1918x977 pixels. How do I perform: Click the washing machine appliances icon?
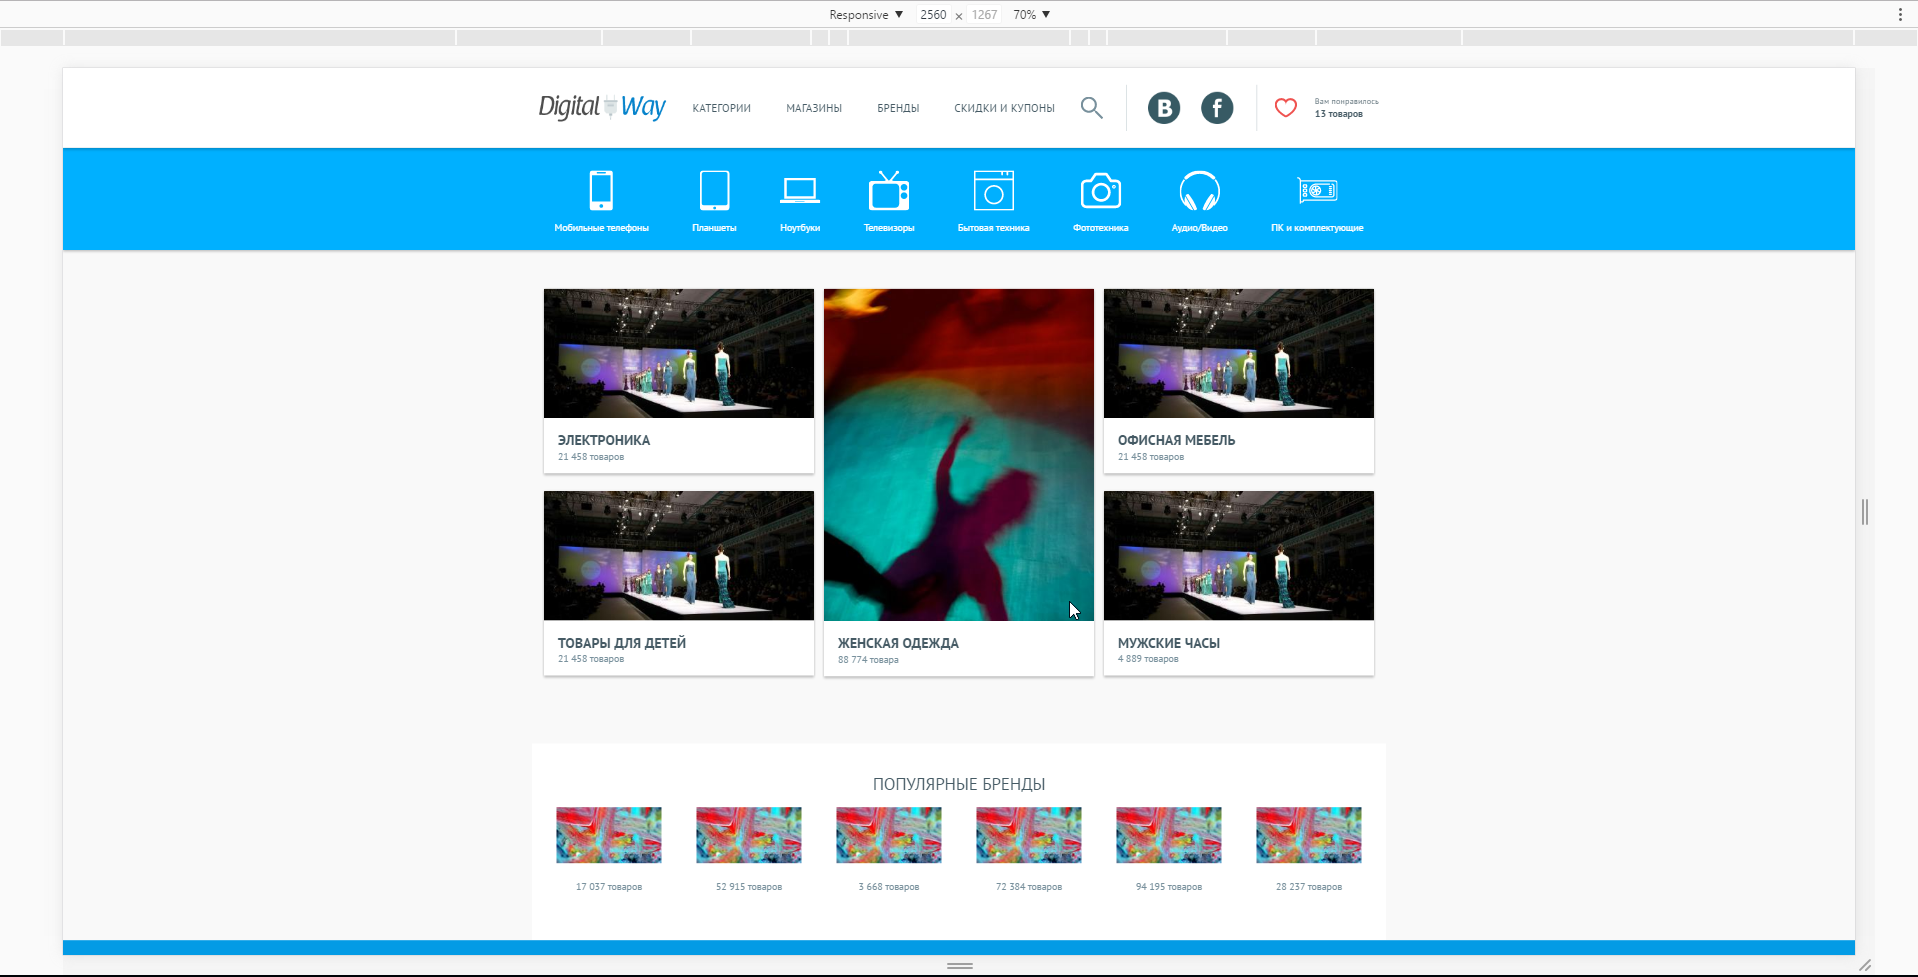click(993, 190)
